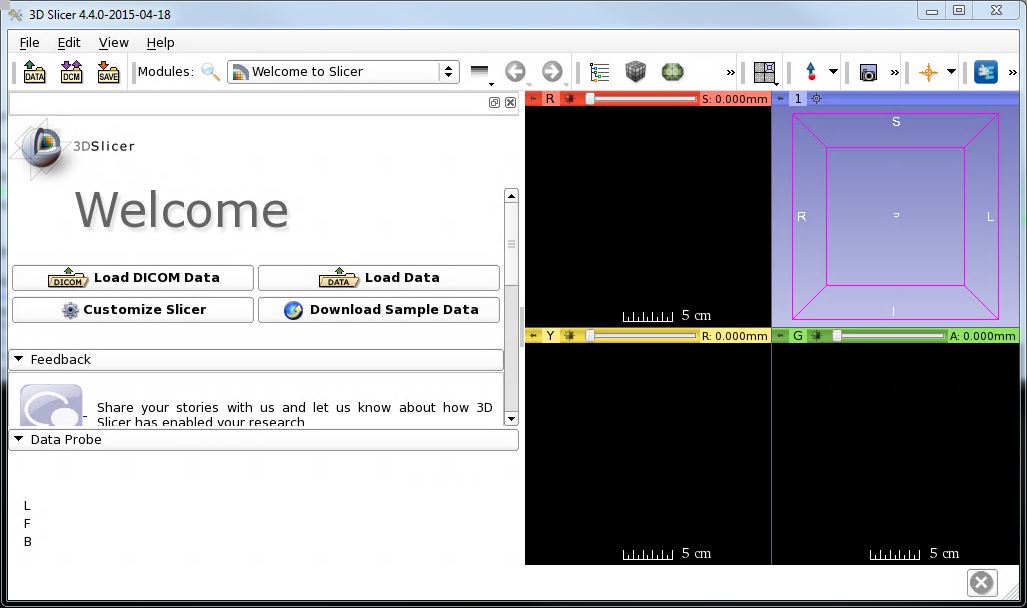Open the Welcome to Slicer modules dropdown
Image resolution: width=1027 pixels, height=608 pixels.
[343, 72]
